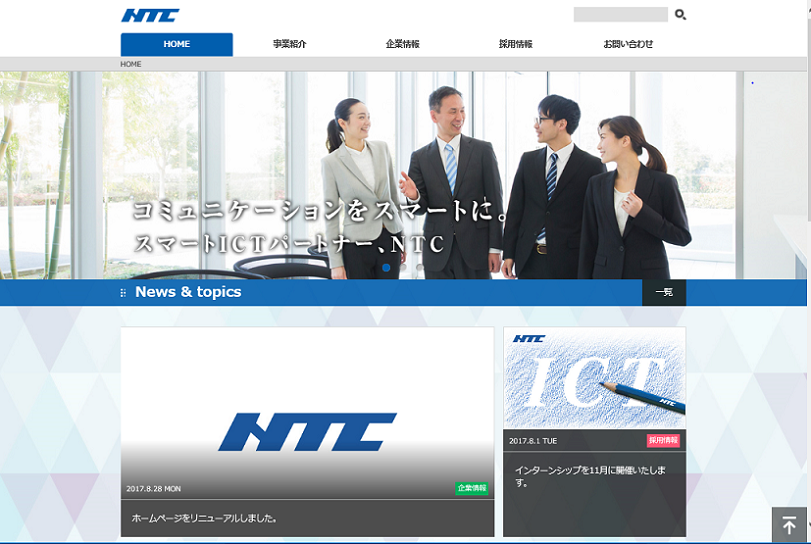The height and width of the screenshot is (544, 811).
Task: Open the 採用情報 menu item
Action: click(x=515, y=44)
